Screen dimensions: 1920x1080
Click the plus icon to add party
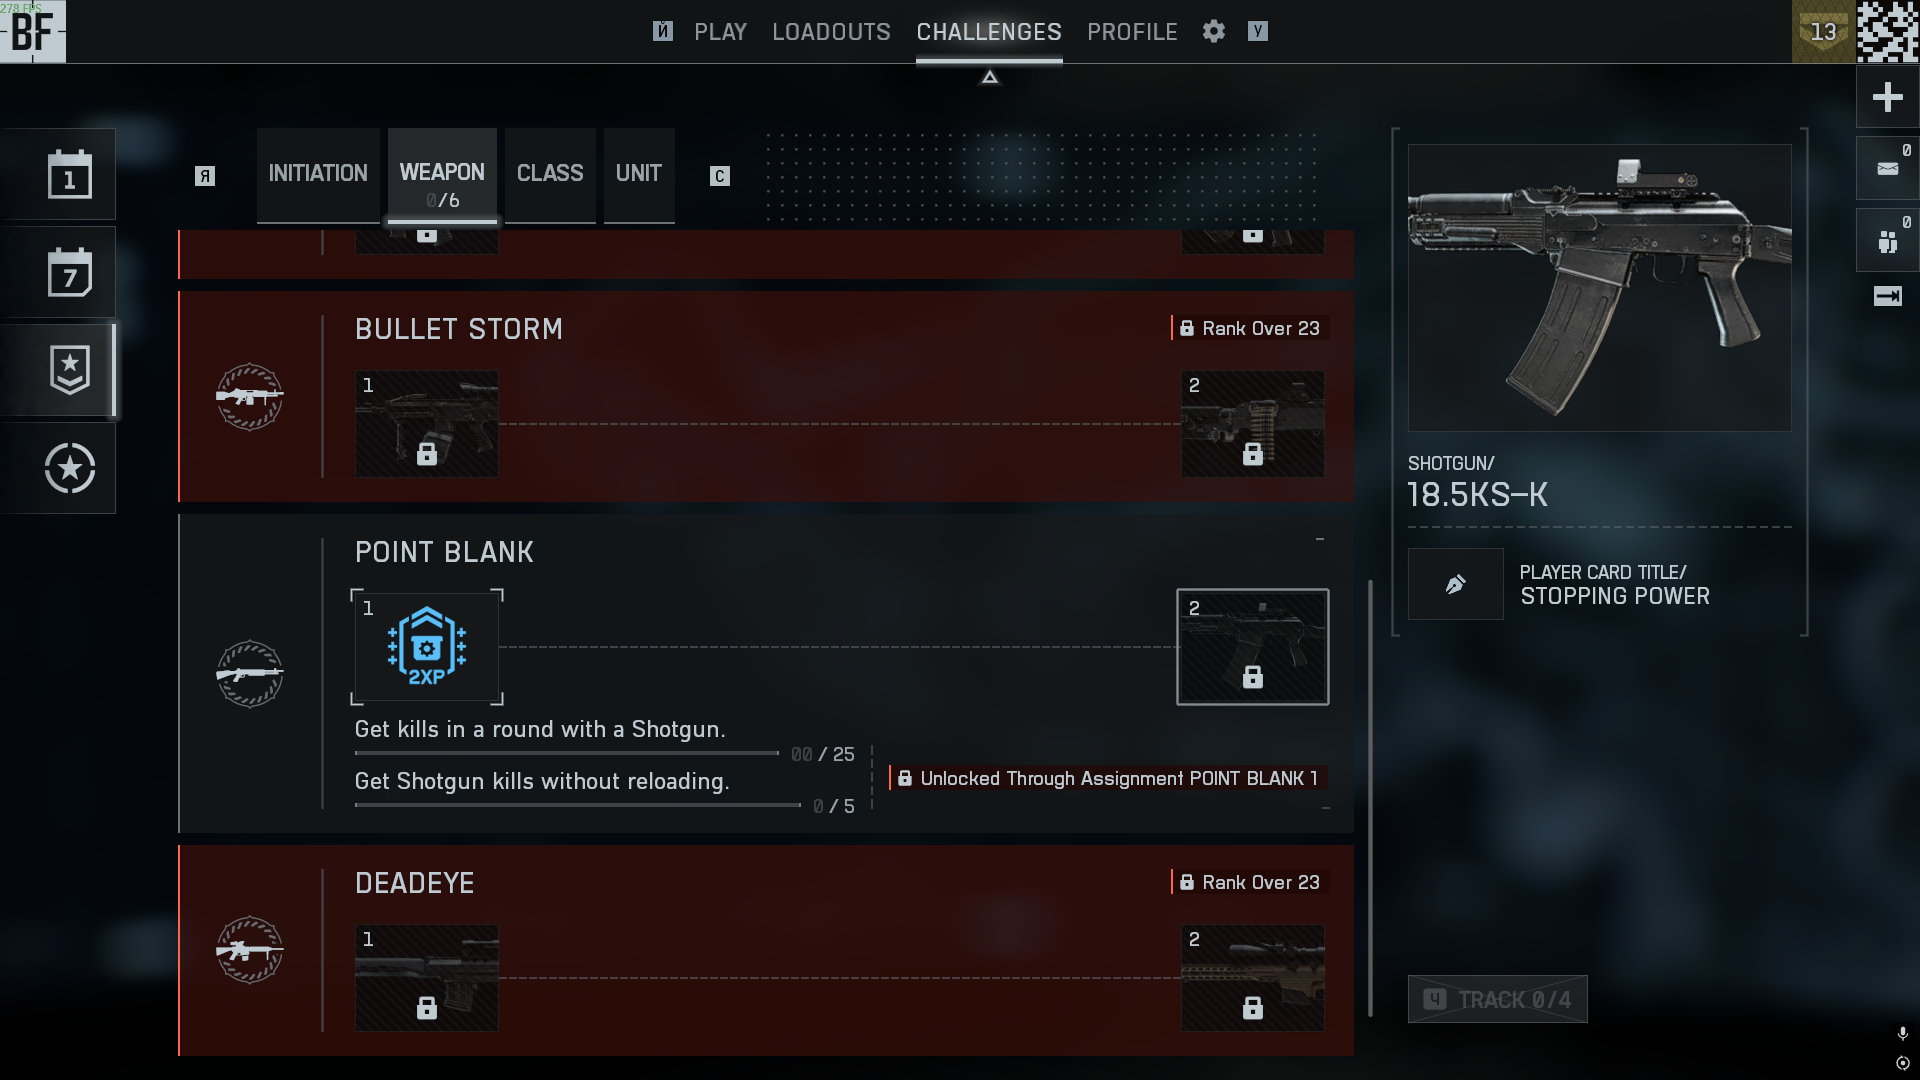coord(1887,97)
